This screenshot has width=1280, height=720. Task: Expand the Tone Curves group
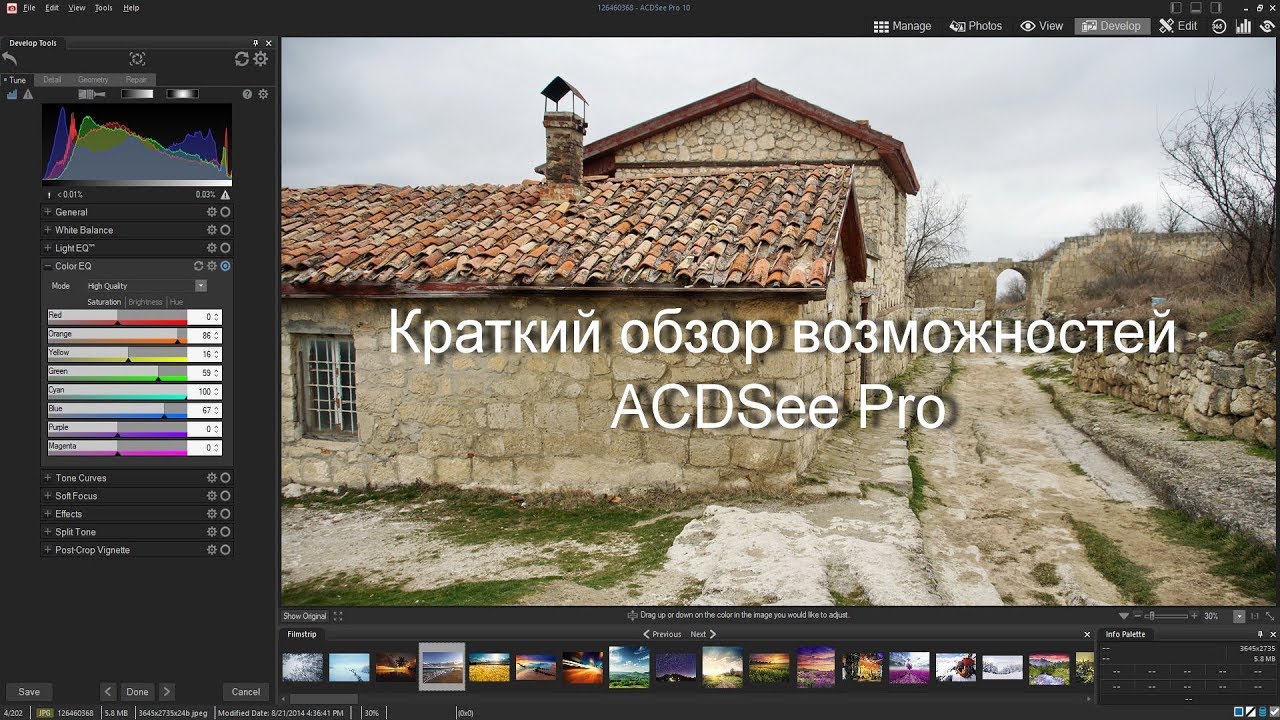pyautogui.click(x=47, y=478)
